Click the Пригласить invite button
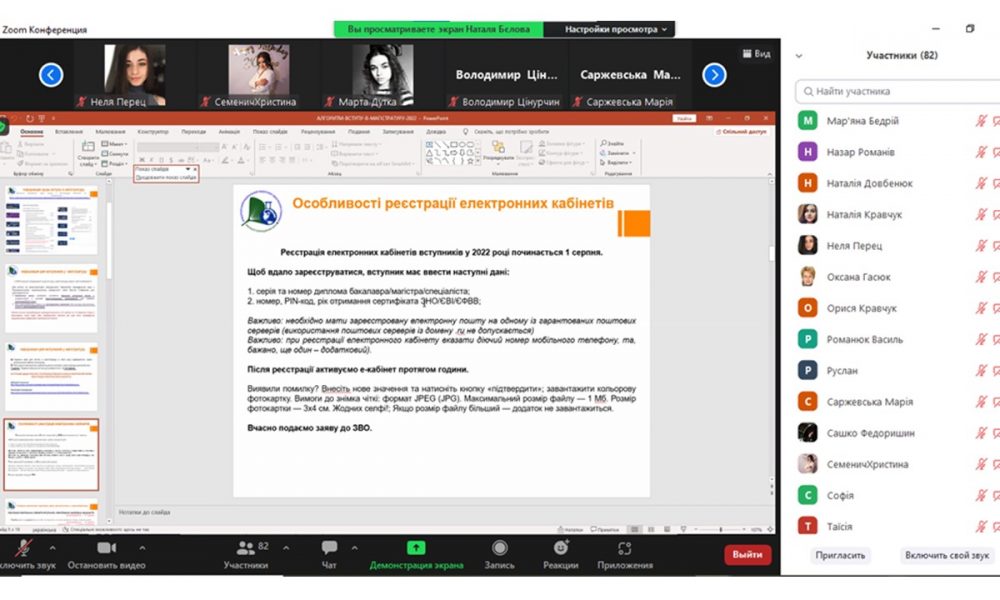The image size is (1000, 600). click(x=839, y=555)
